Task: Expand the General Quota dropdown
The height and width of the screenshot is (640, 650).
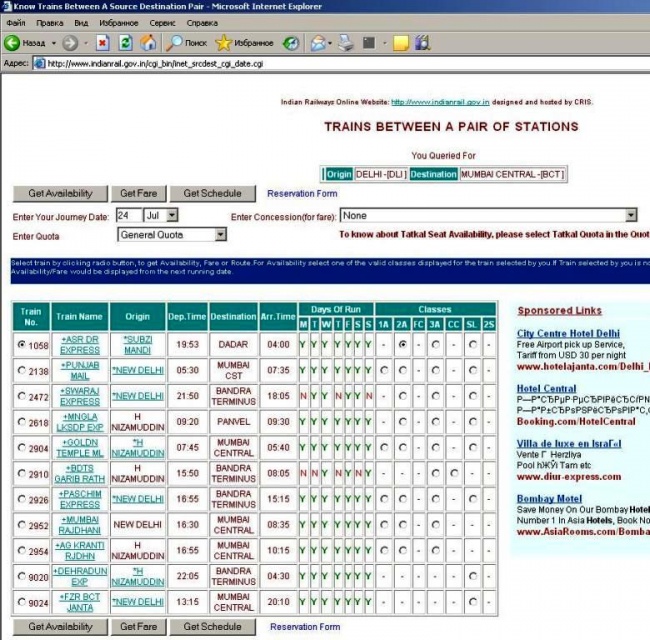Action: point(172,235)
